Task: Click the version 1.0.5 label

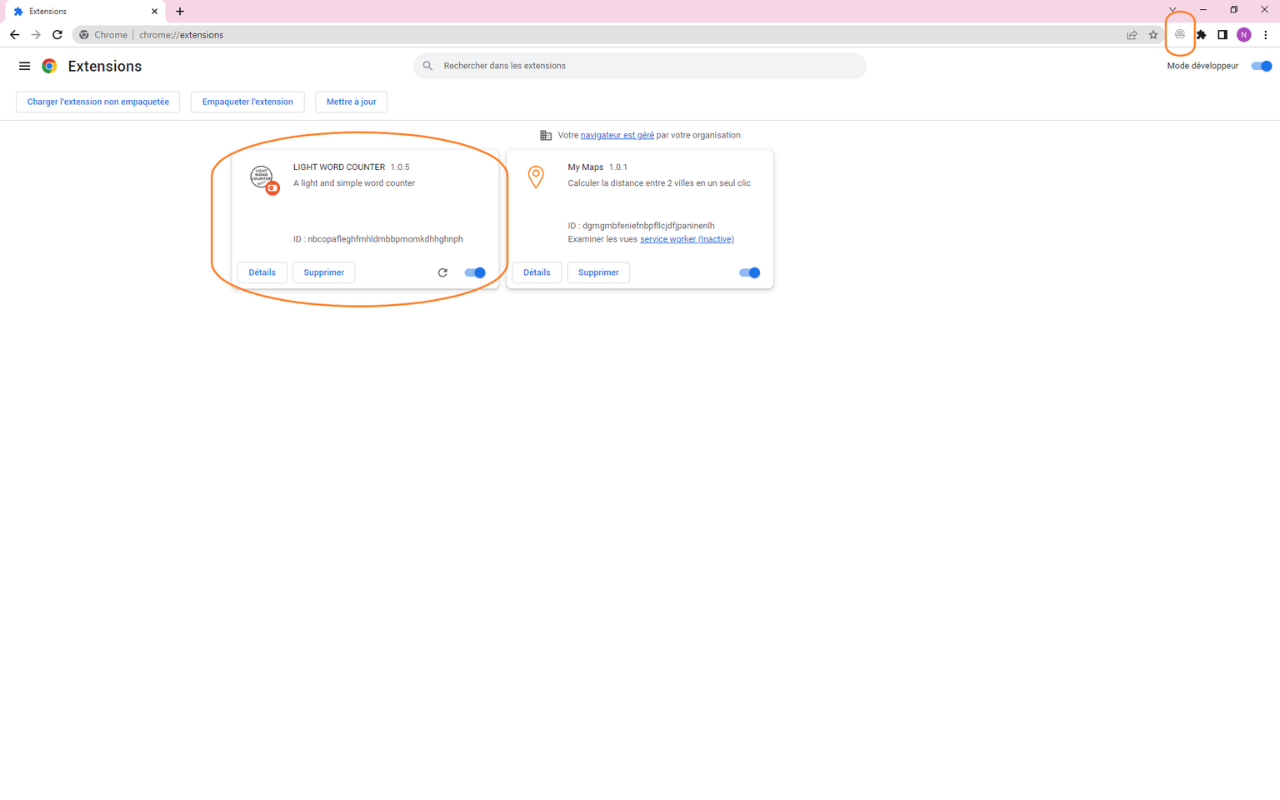Action: click(x=400, y=167)
